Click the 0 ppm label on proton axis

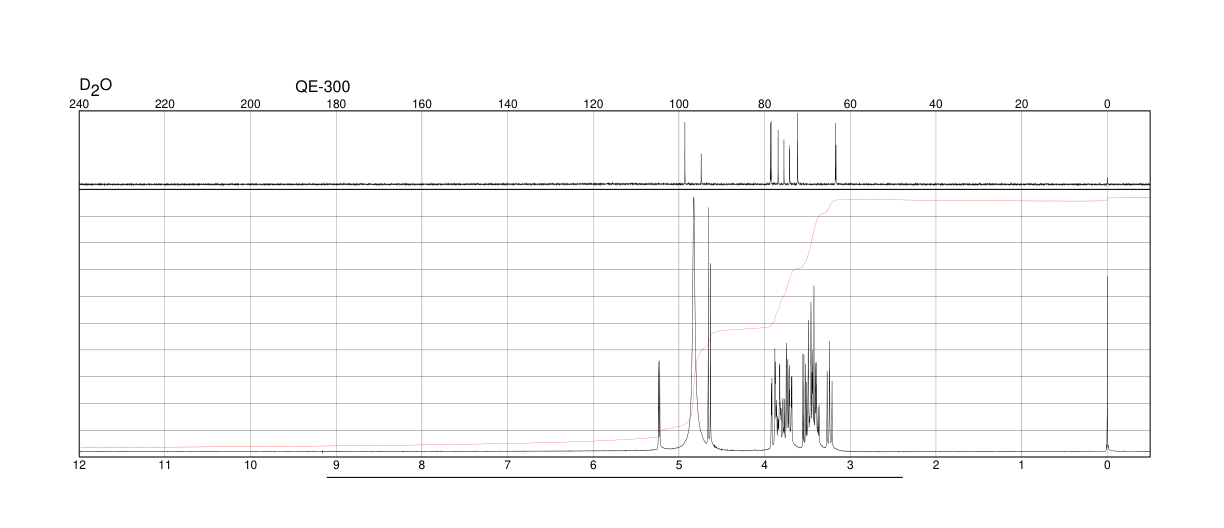pyautogui.click(x=1107, y=466)
